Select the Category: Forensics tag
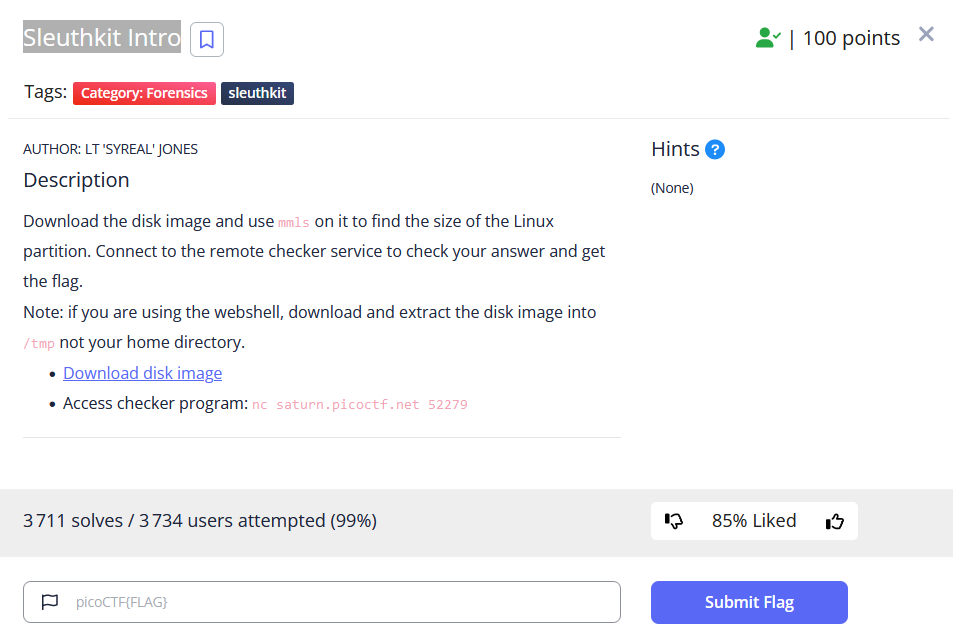 [144, 93]
